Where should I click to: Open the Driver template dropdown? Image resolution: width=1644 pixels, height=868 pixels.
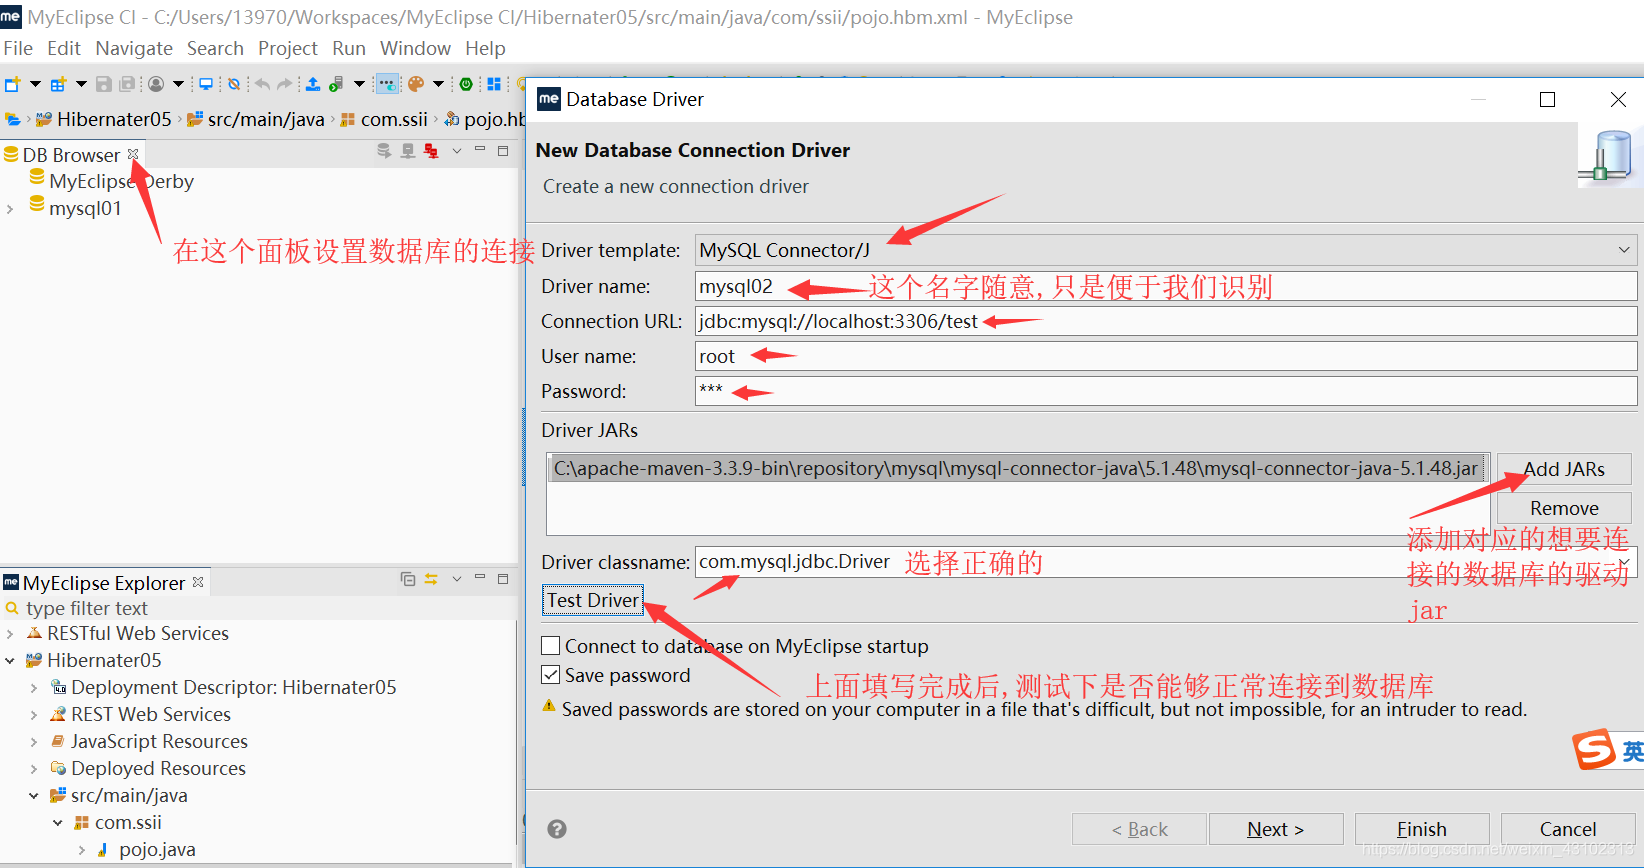[x=1624, y=250]
